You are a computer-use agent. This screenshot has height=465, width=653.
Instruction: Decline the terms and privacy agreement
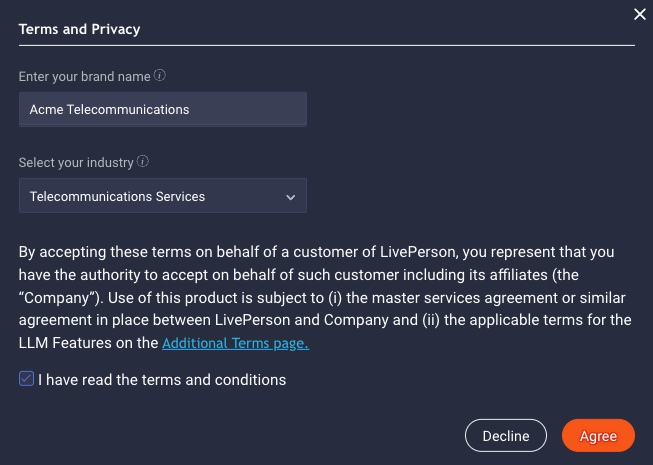tap(506, 435)
